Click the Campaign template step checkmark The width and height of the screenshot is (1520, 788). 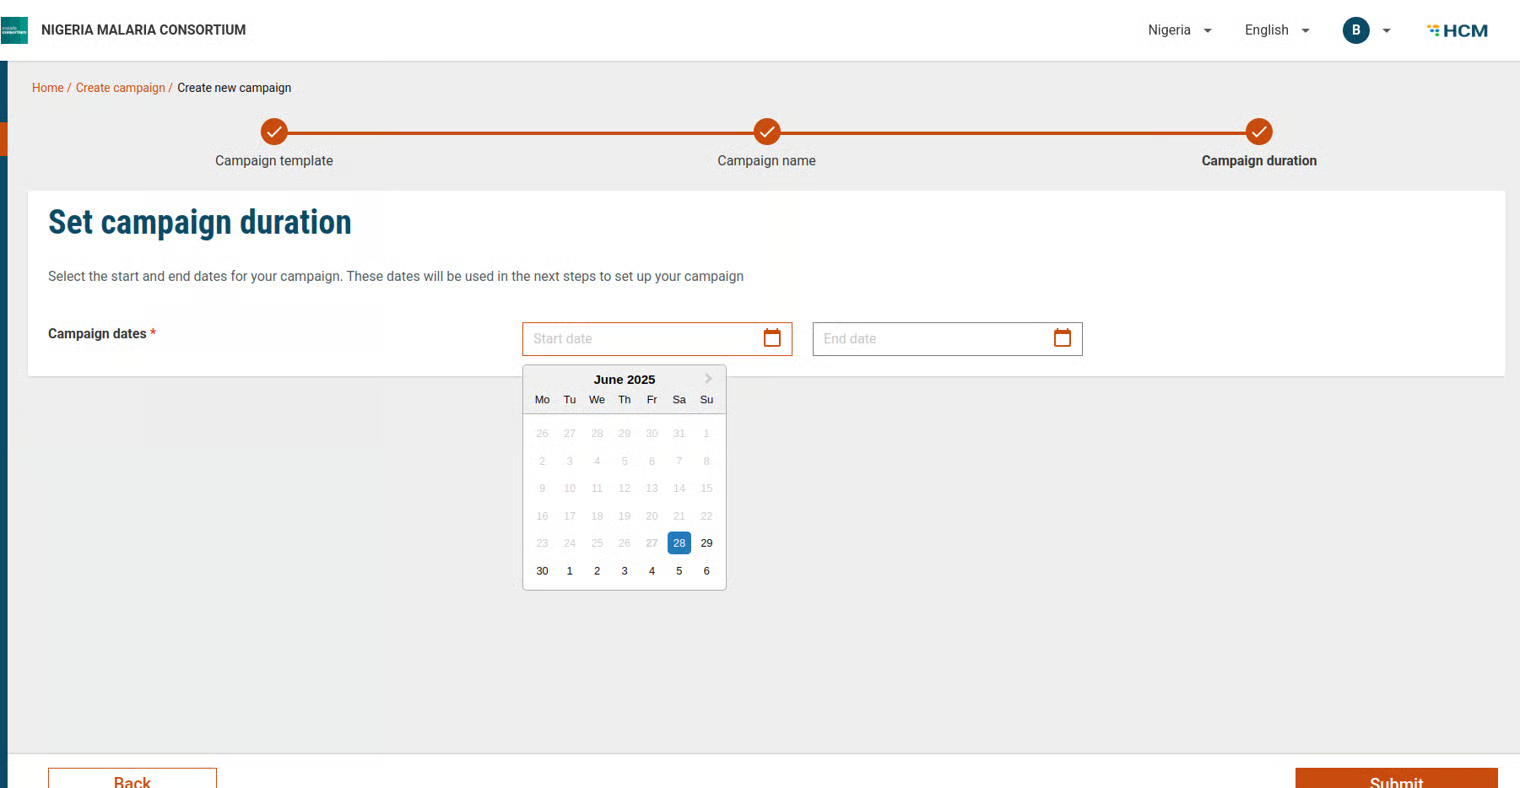click(274, 132)
